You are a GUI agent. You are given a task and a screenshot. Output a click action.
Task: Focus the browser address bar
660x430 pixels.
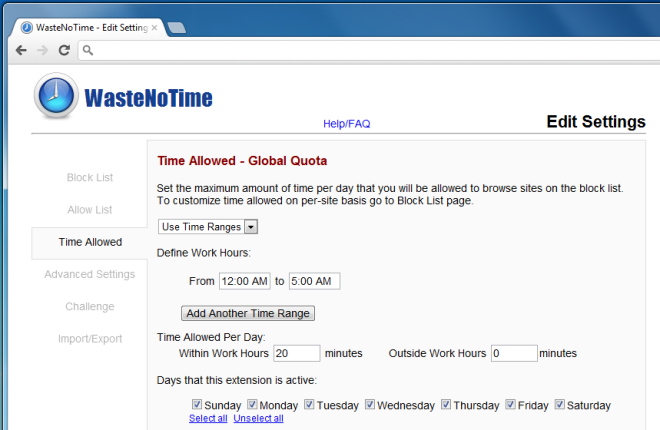(370, 50)
